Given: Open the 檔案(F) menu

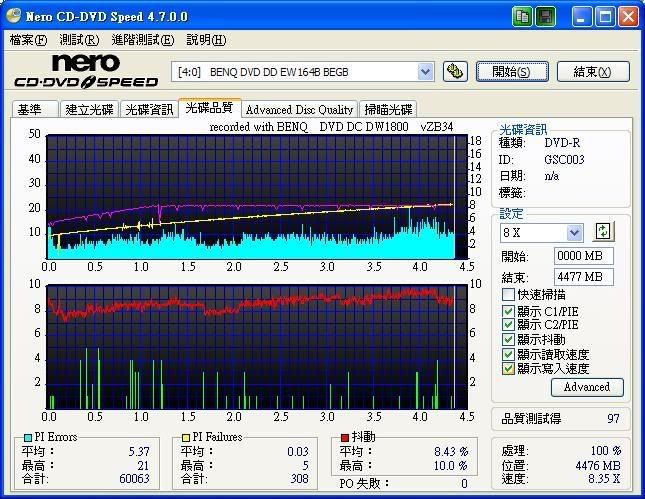Looking at the screenshot, I should 28,40.
